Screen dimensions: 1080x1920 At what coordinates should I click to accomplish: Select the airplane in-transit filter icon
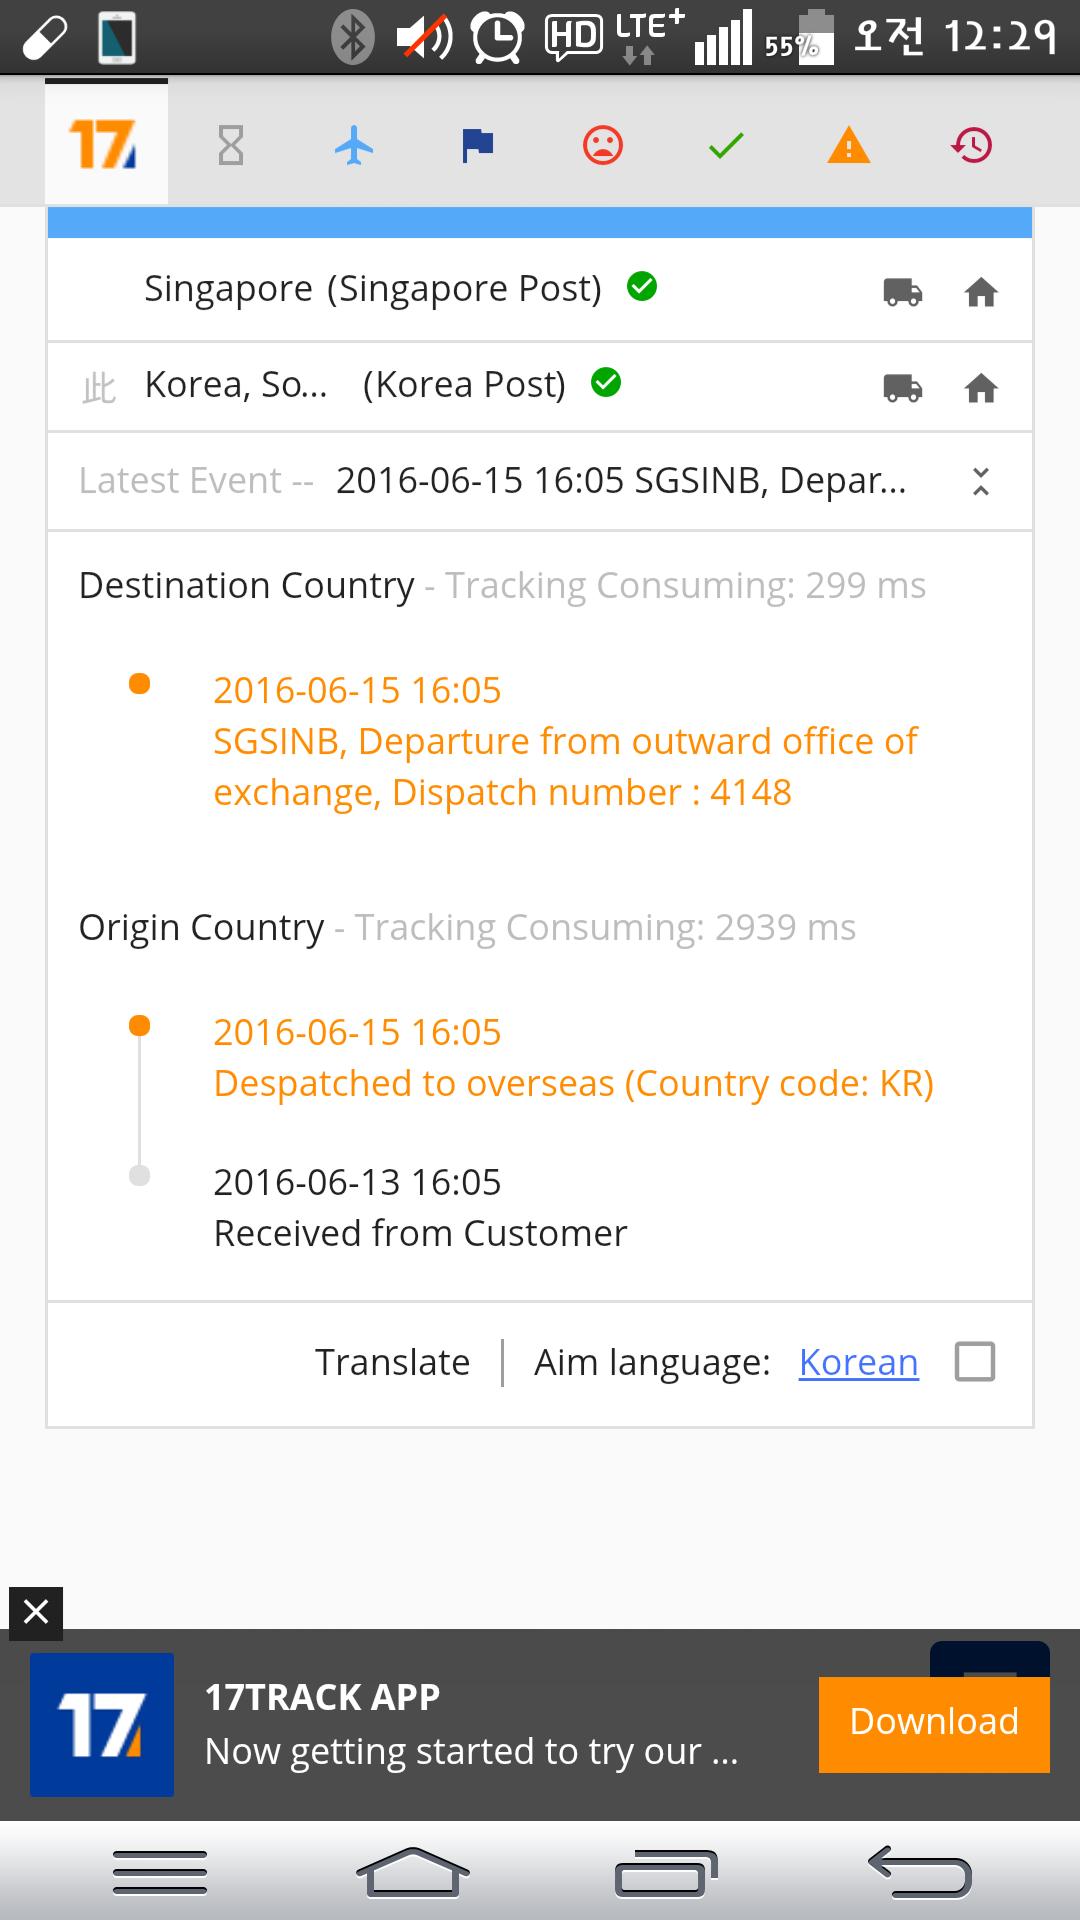click(354, 146)
